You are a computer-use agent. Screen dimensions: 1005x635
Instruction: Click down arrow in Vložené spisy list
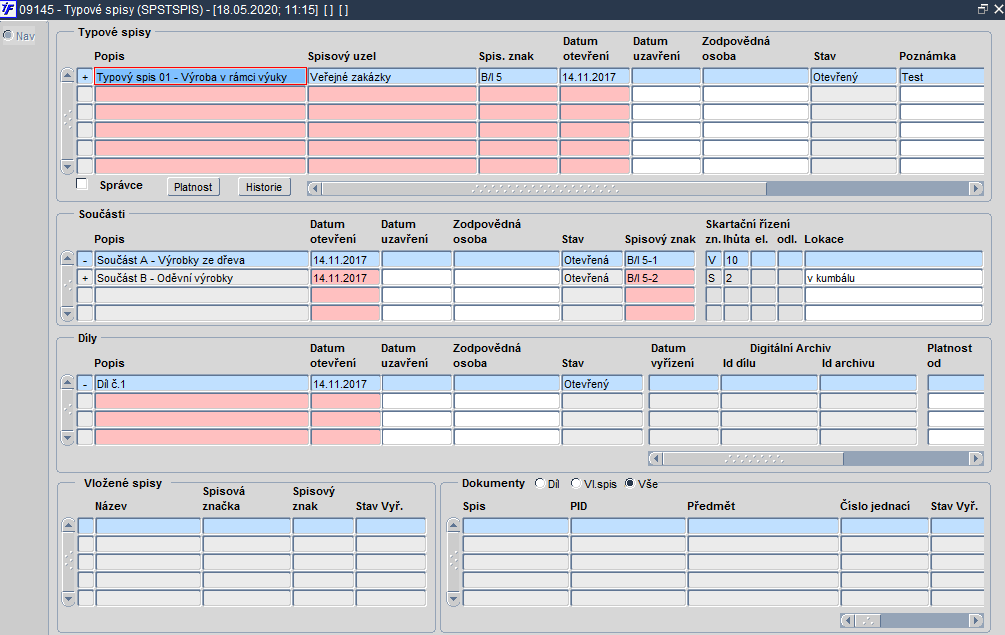click(x=68, y=599)
